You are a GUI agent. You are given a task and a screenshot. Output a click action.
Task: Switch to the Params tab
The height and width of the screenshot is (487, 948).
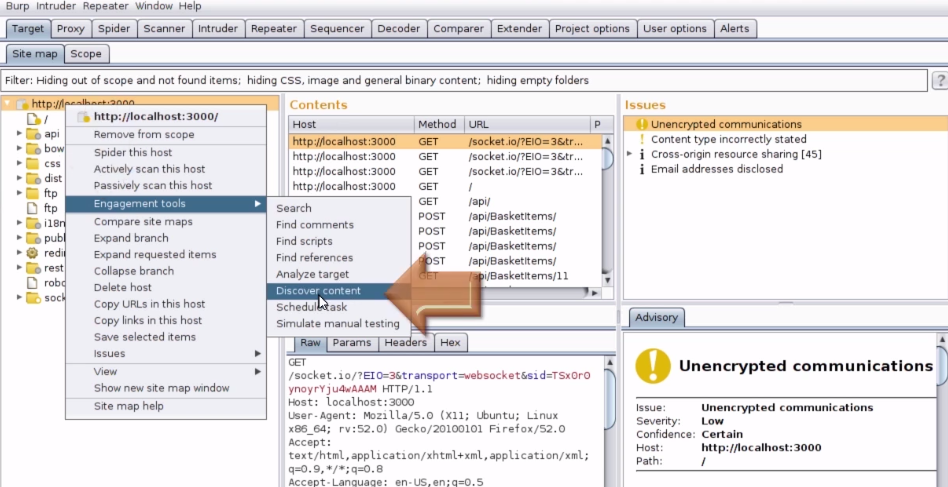352,343
